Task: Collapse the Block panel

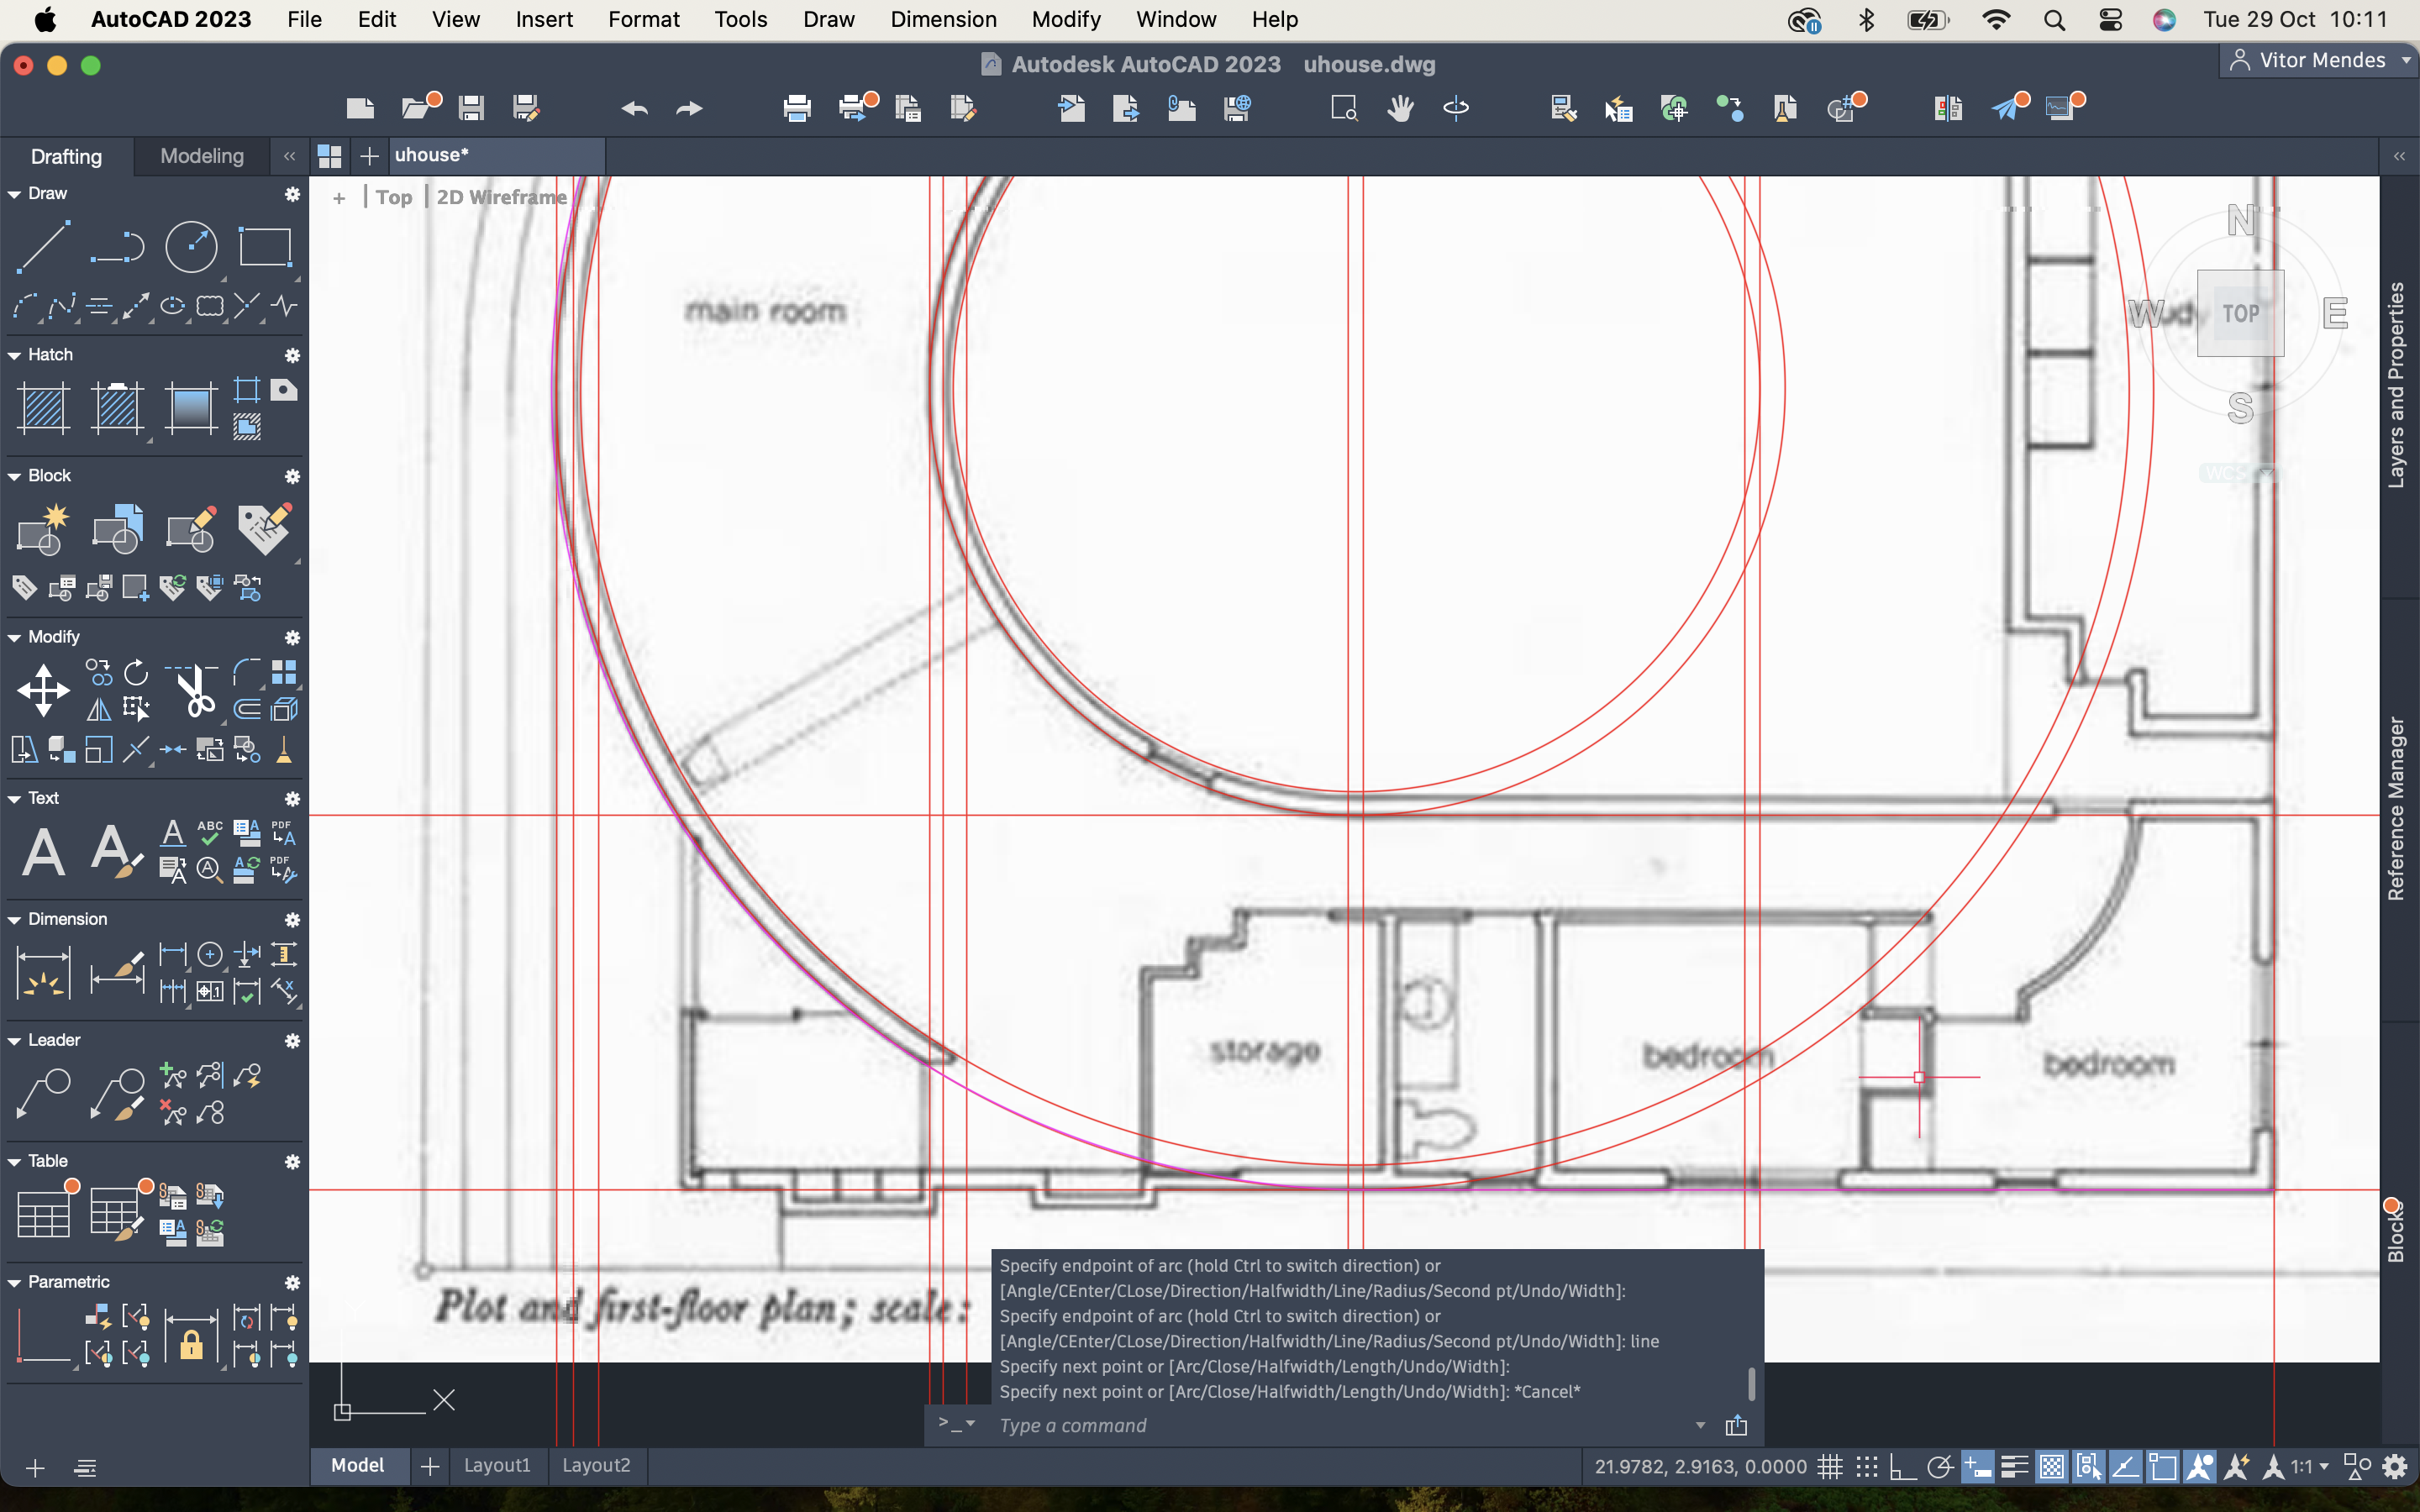Action: (x=15, y=476)
